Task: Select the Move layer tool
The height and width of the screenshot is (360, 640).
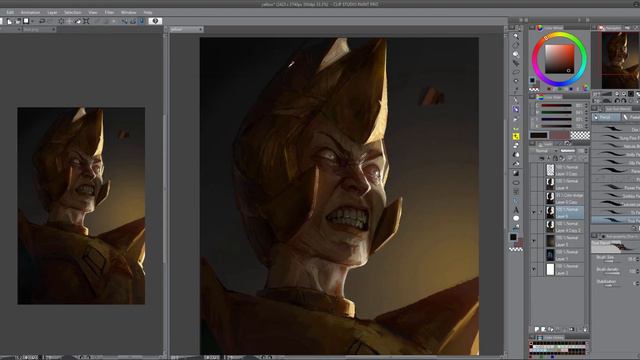Action: tap(516, 63)
